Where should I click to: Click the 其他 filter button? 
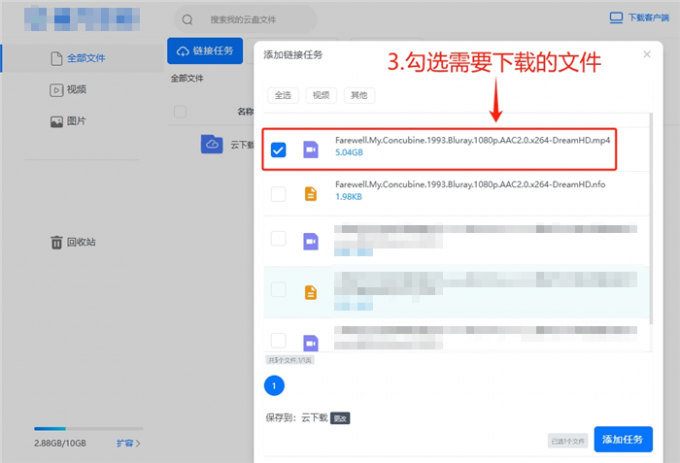pos(359,95)
